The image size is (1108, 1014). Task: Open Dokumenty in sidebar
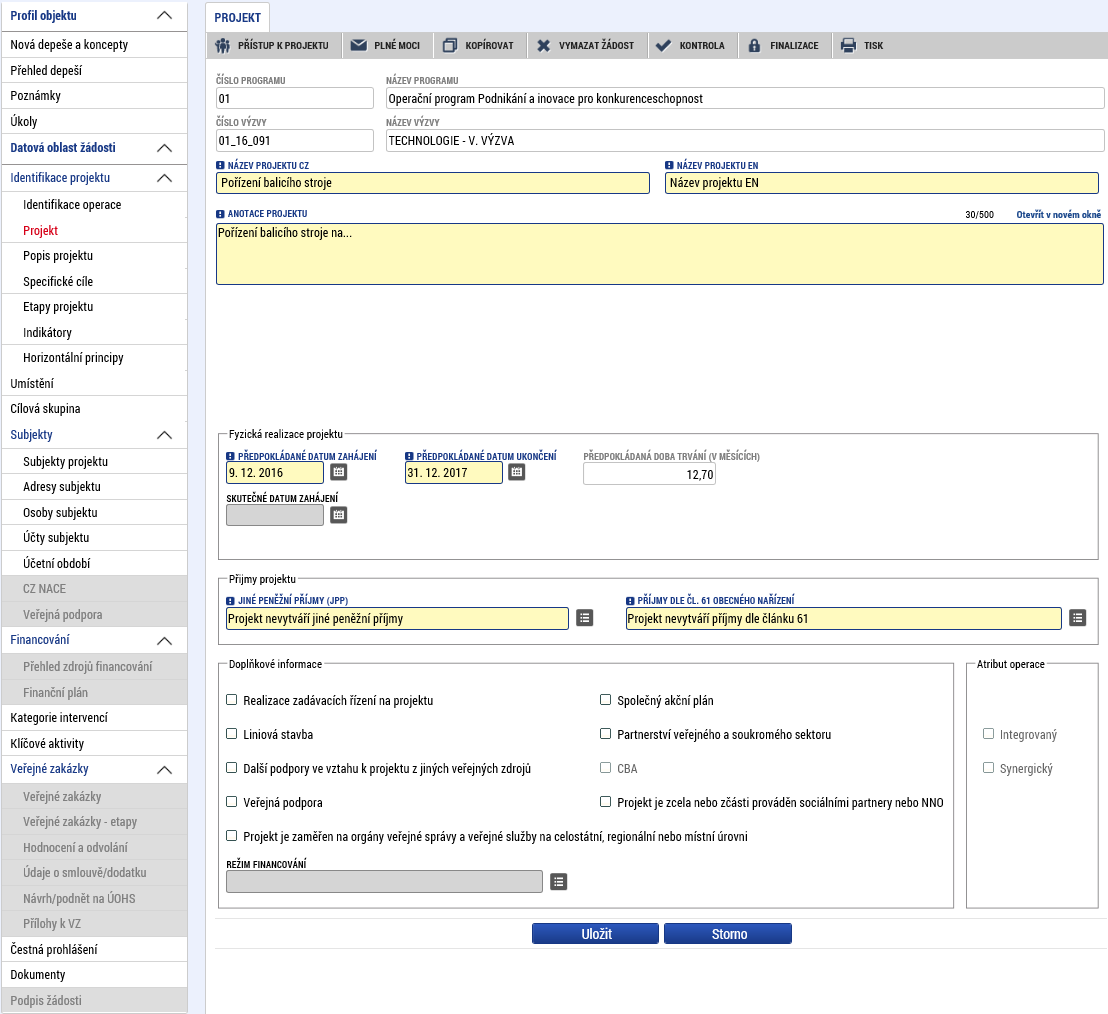94,974
